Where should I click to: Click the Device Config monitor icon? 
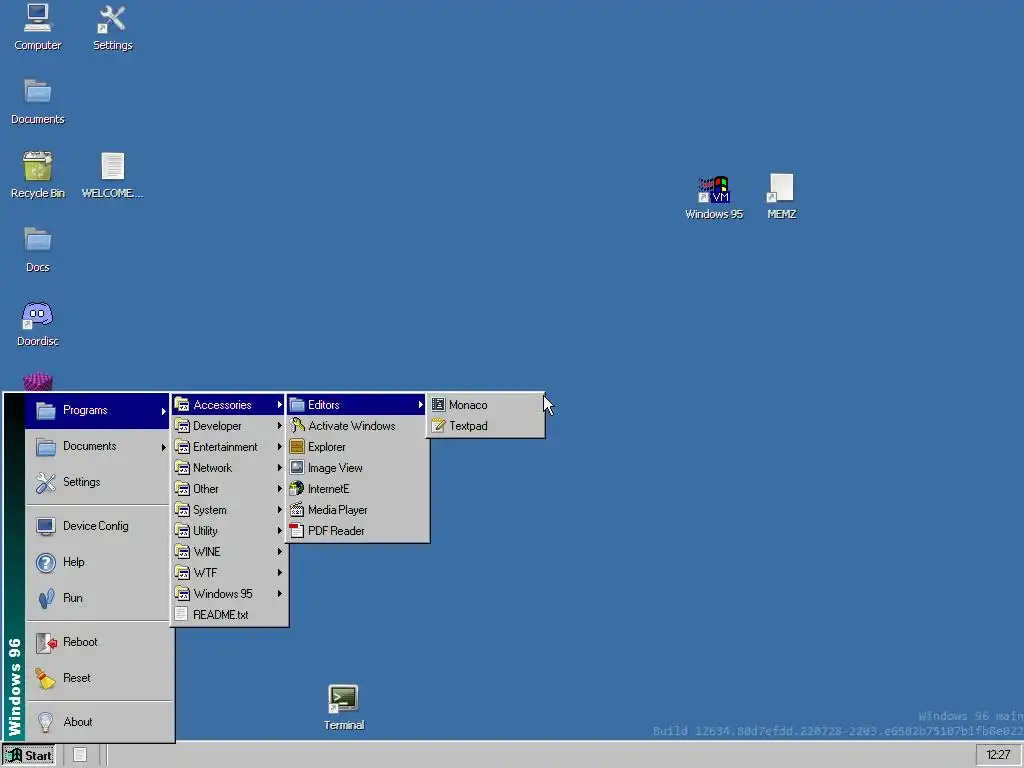(x=46, y=526)
